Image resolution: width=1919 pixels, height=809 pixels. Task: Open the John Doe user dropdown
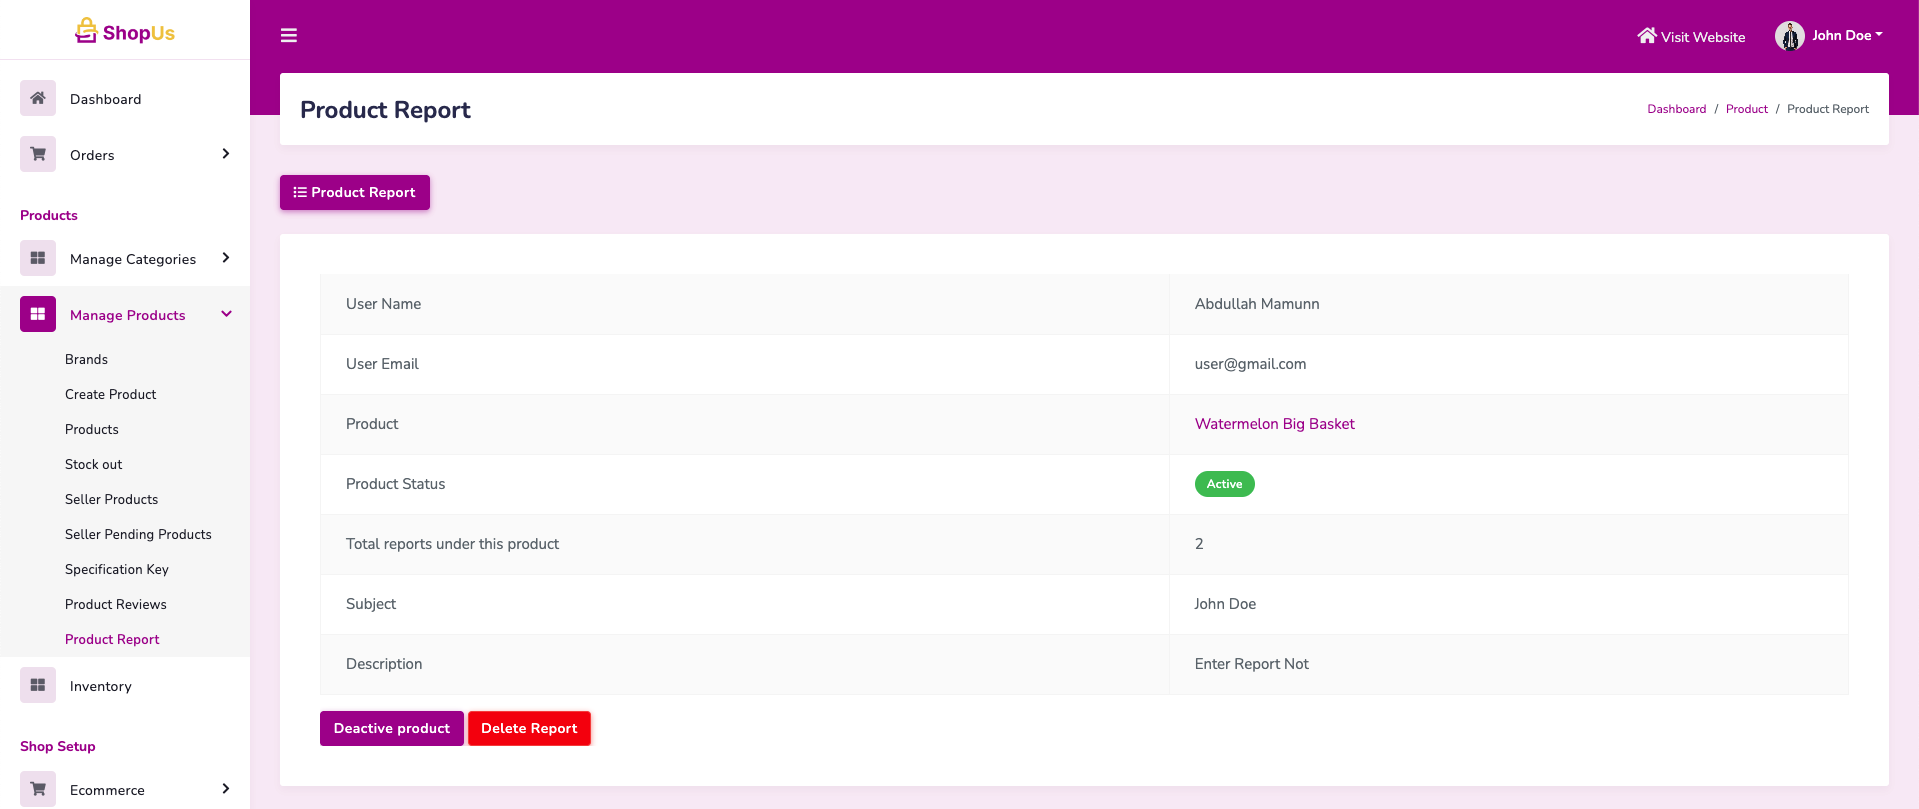coord(1846,35)
